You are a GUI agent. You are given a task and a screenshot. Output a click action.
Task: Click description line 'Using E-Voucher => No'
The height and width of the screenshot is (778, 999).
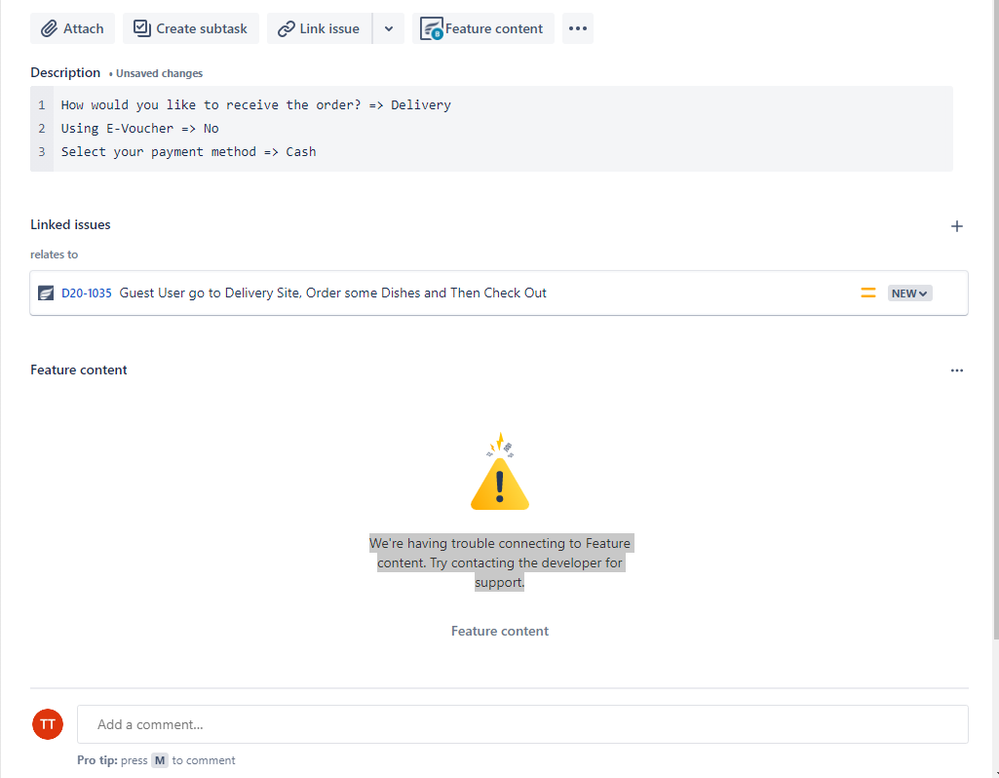[x=140, y=129]
